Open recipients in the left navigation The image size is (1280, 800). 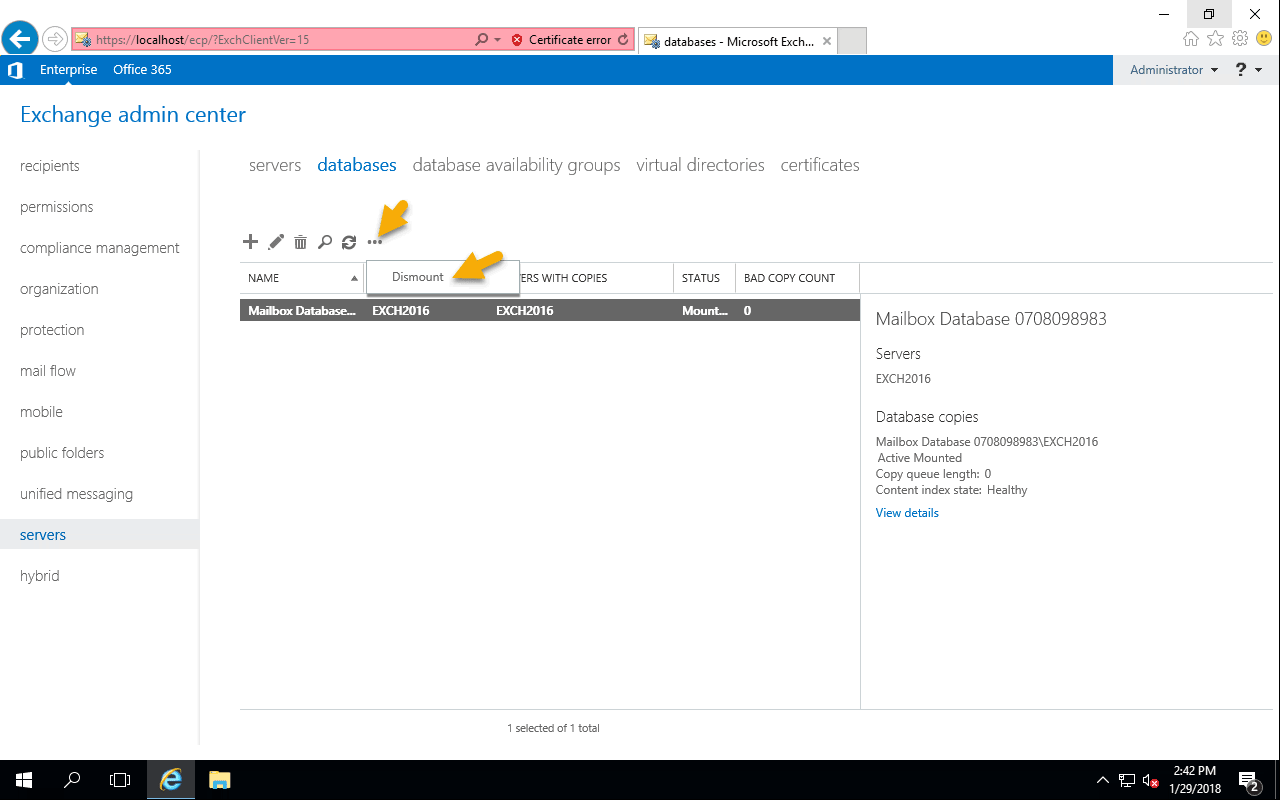[x=50, y=166]
